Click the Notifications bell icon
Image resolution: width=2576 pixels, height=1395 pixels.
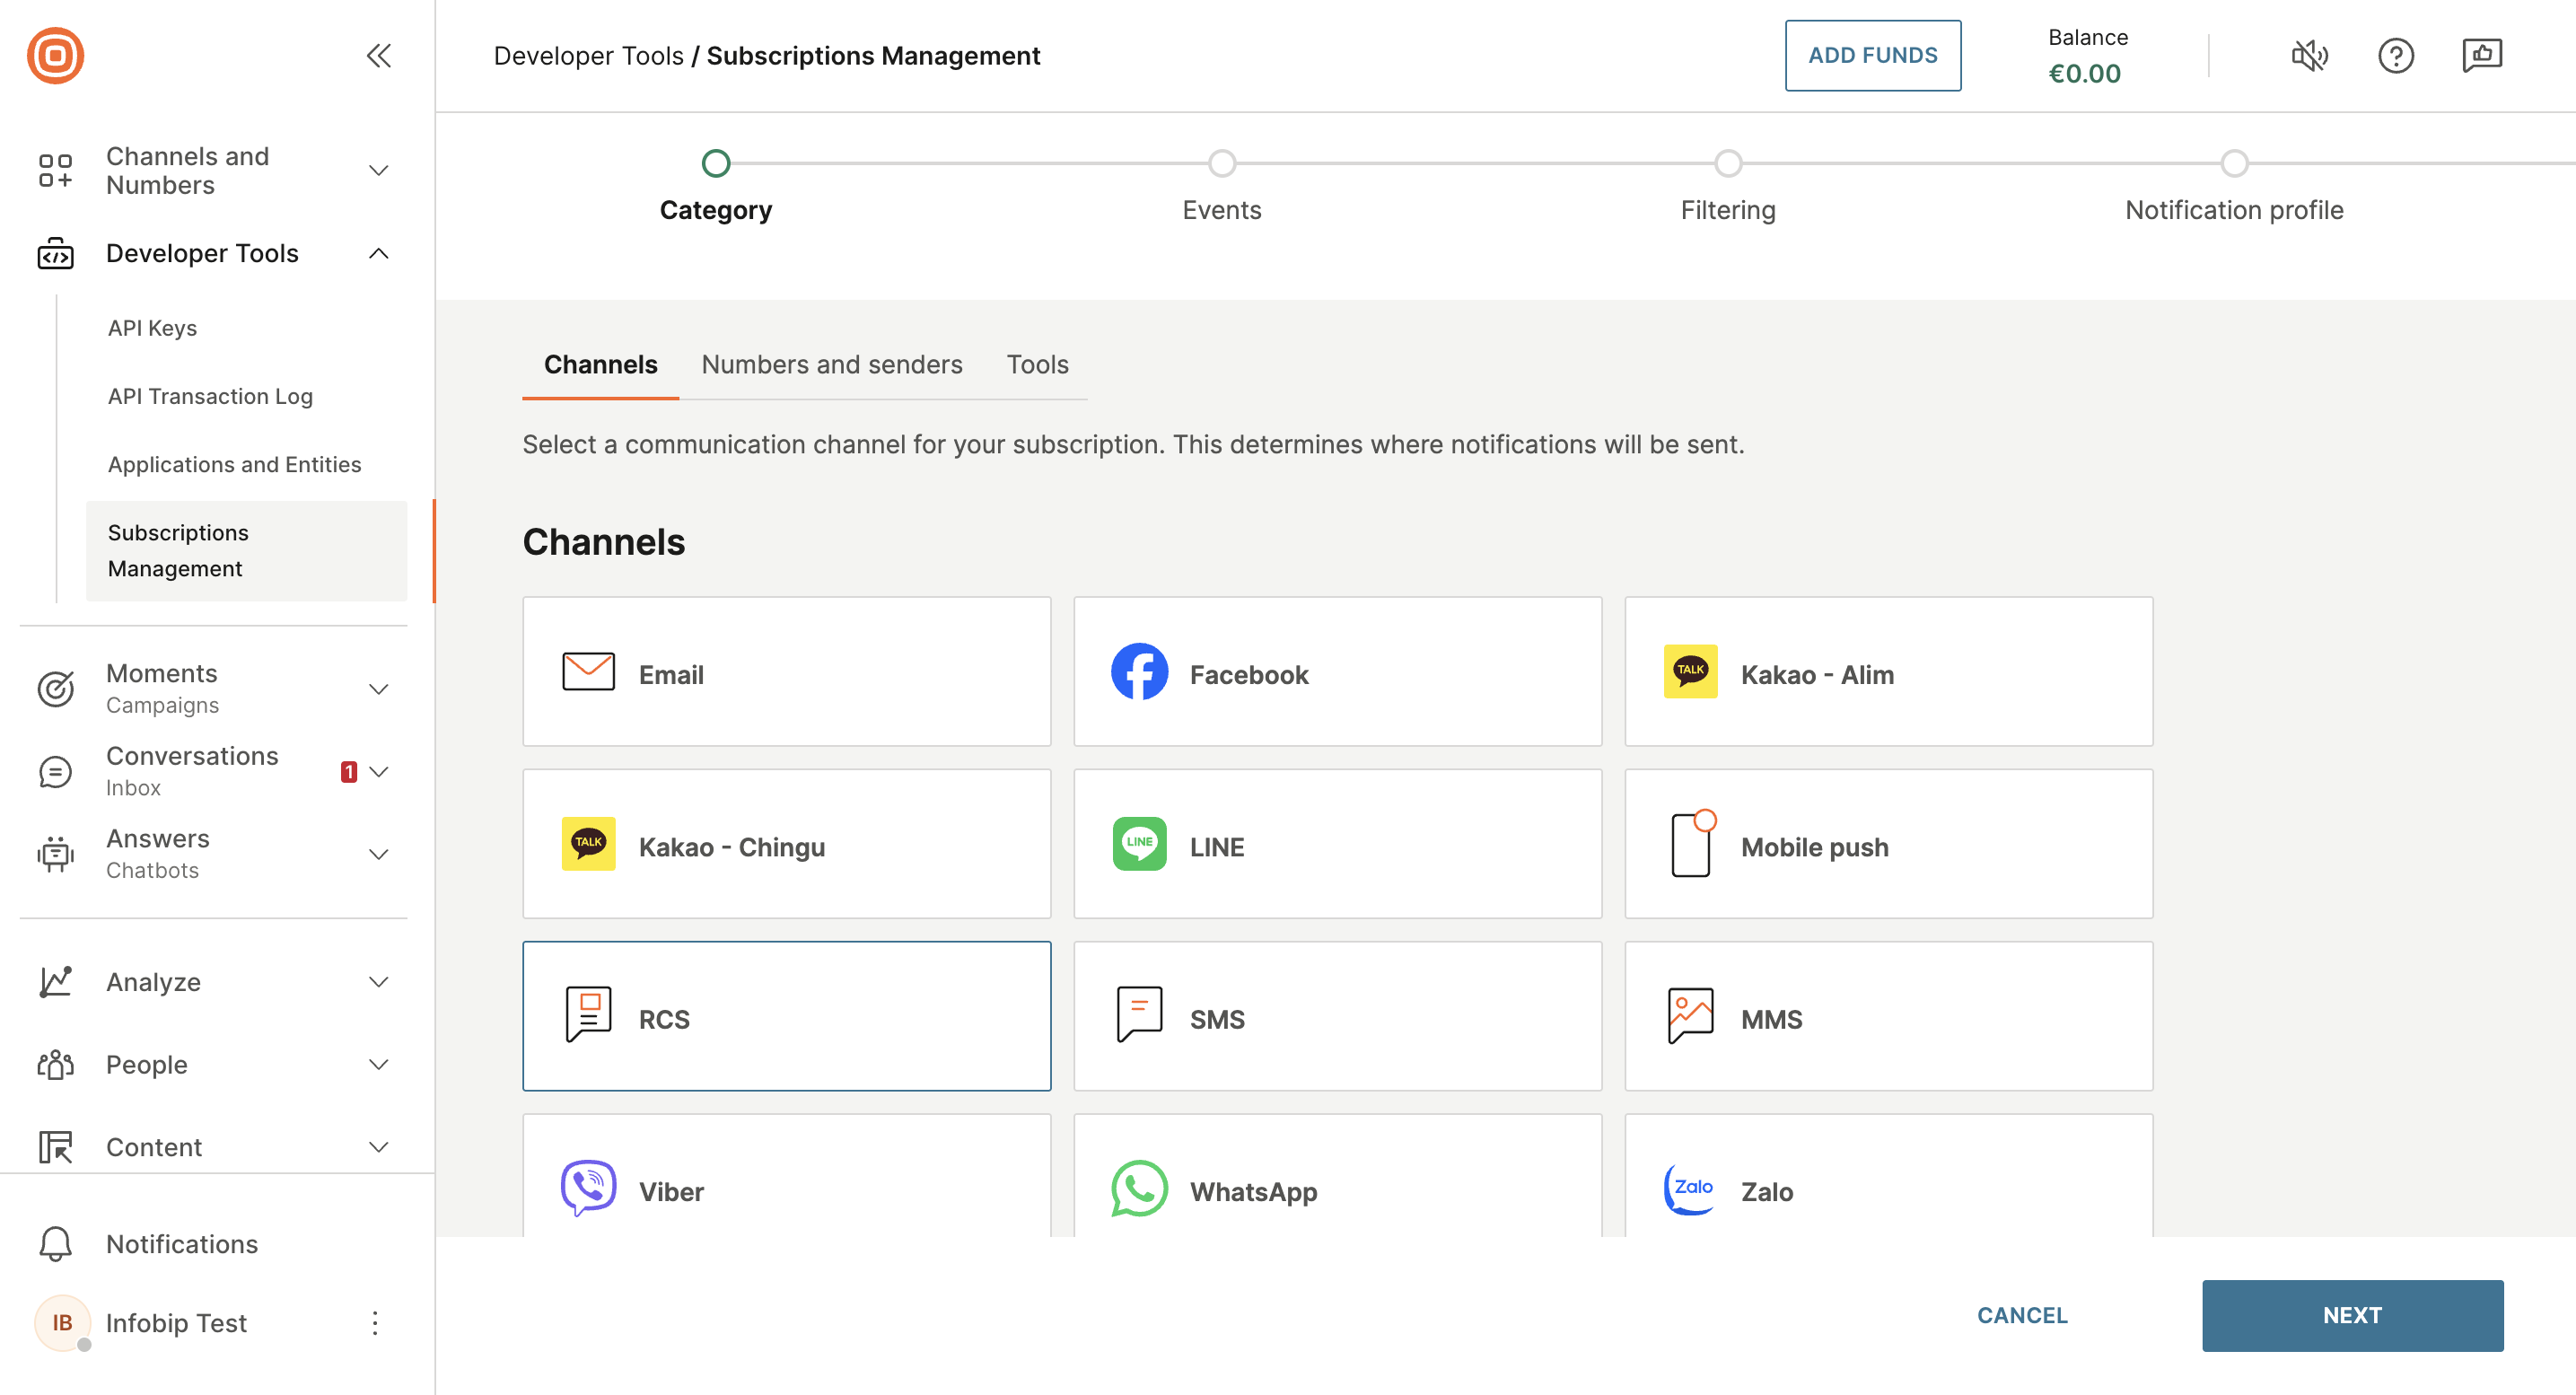pyautogui.click(x=55, y=1244)
